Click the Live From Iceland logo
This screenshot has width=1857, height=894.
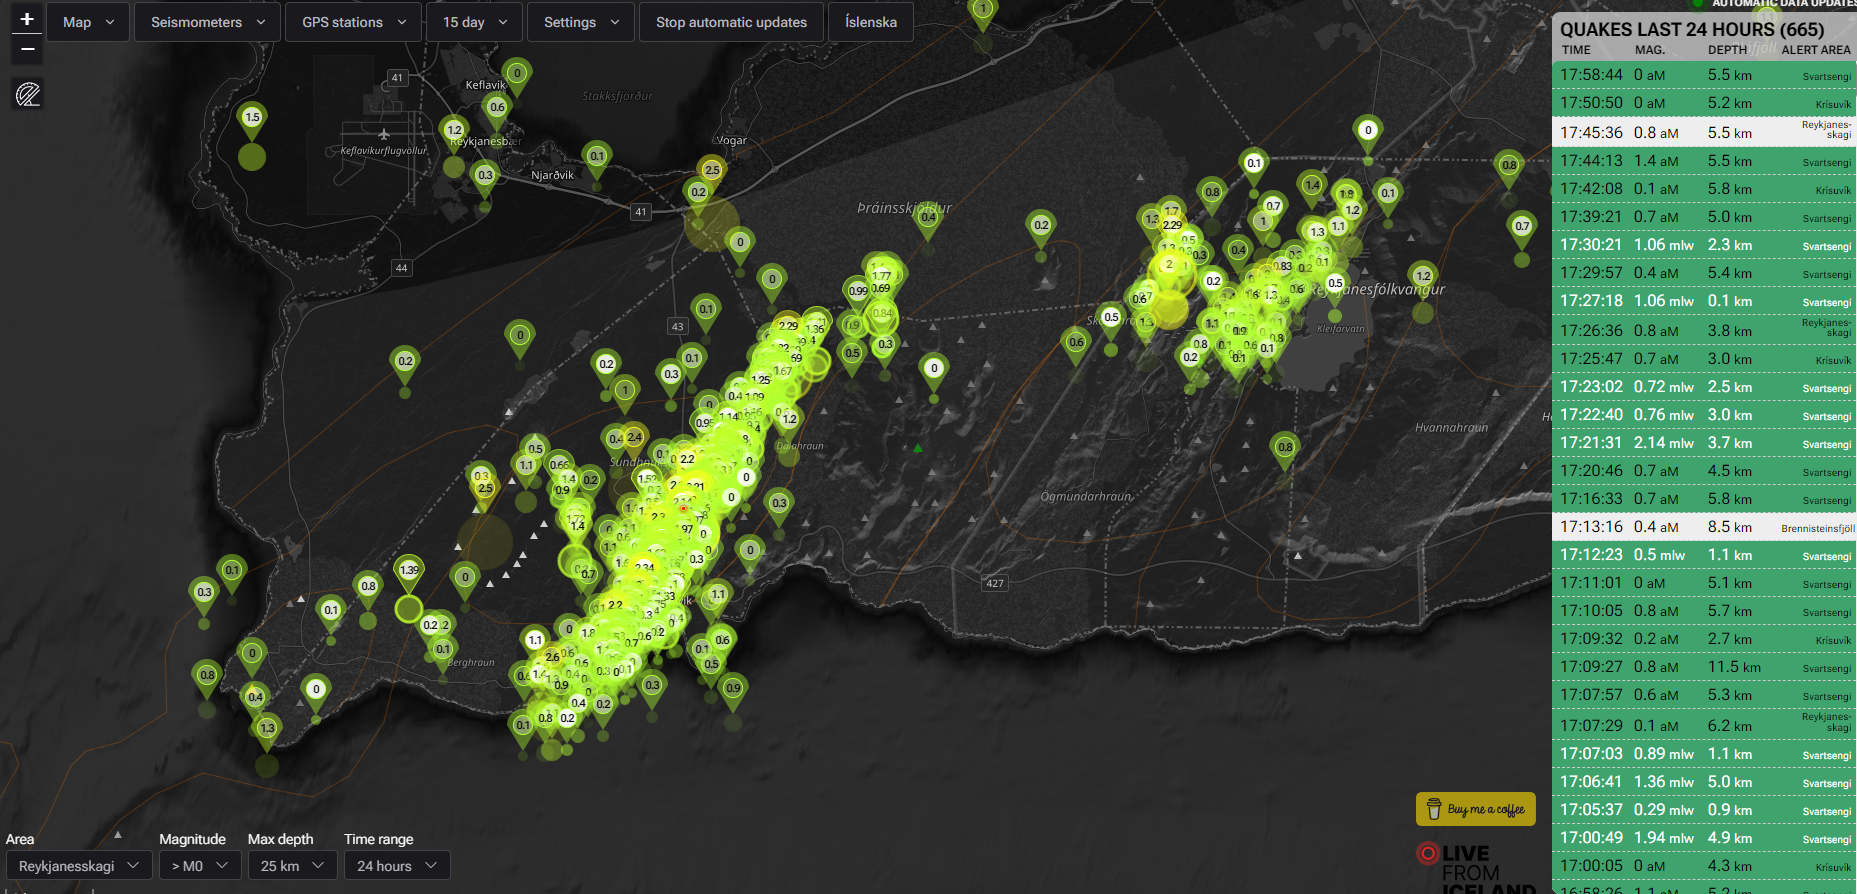click(1476, 866)
